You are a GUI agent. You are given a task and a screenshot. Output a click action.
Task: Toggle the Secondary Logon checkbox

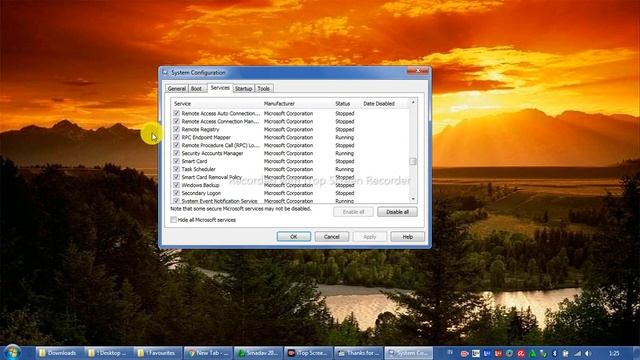click(x=176, y=193)
